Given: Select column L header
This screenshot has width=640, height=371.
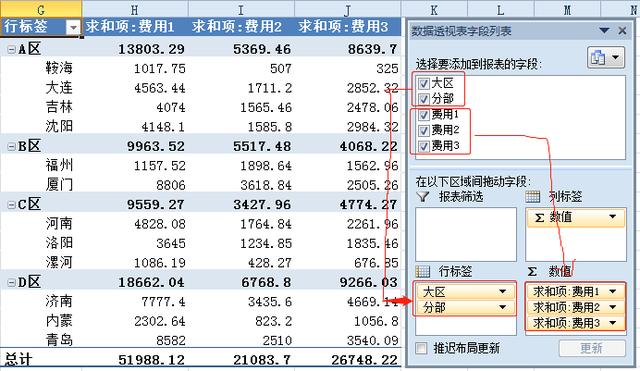Looking at the screenshot, I should (x=501, y=9).
